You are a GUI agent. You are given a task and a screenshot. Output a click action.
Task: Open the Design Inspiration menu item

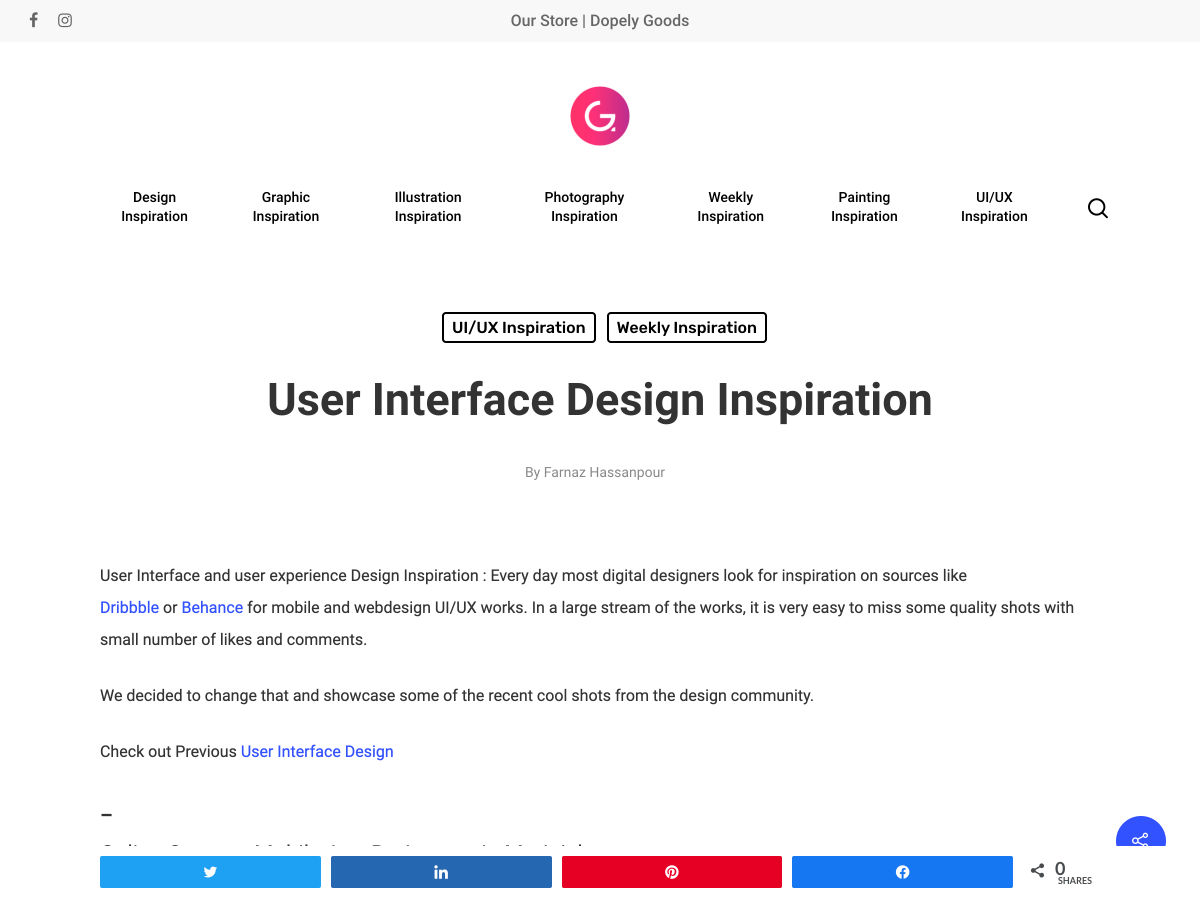pos(154,207)
